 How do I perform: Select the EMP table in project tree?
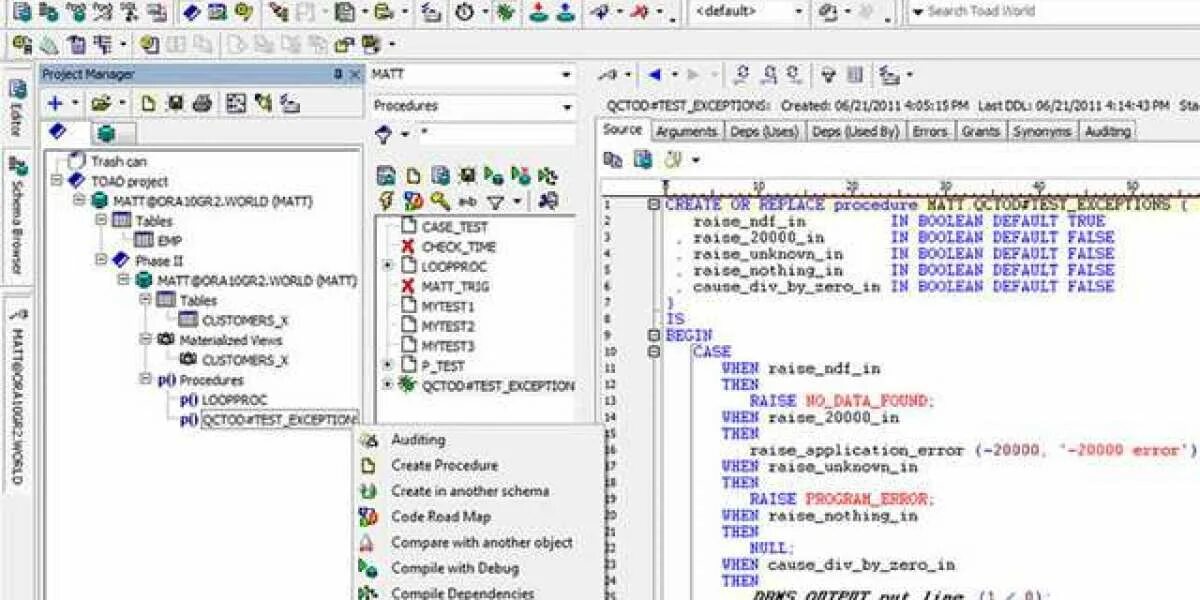tap(169, 240)
